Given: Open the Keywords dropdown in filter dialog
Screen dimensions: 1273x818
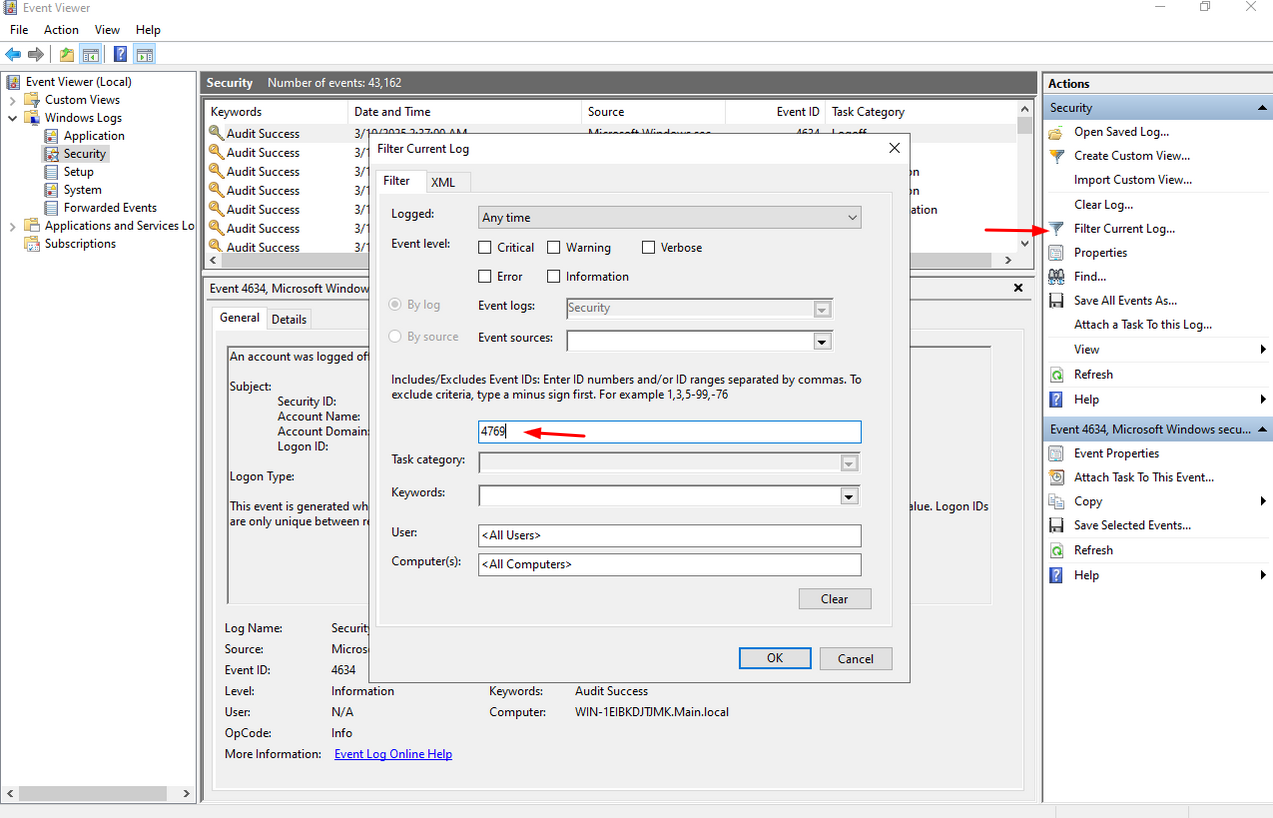Looking at the screenshot, I should [849, 496].
